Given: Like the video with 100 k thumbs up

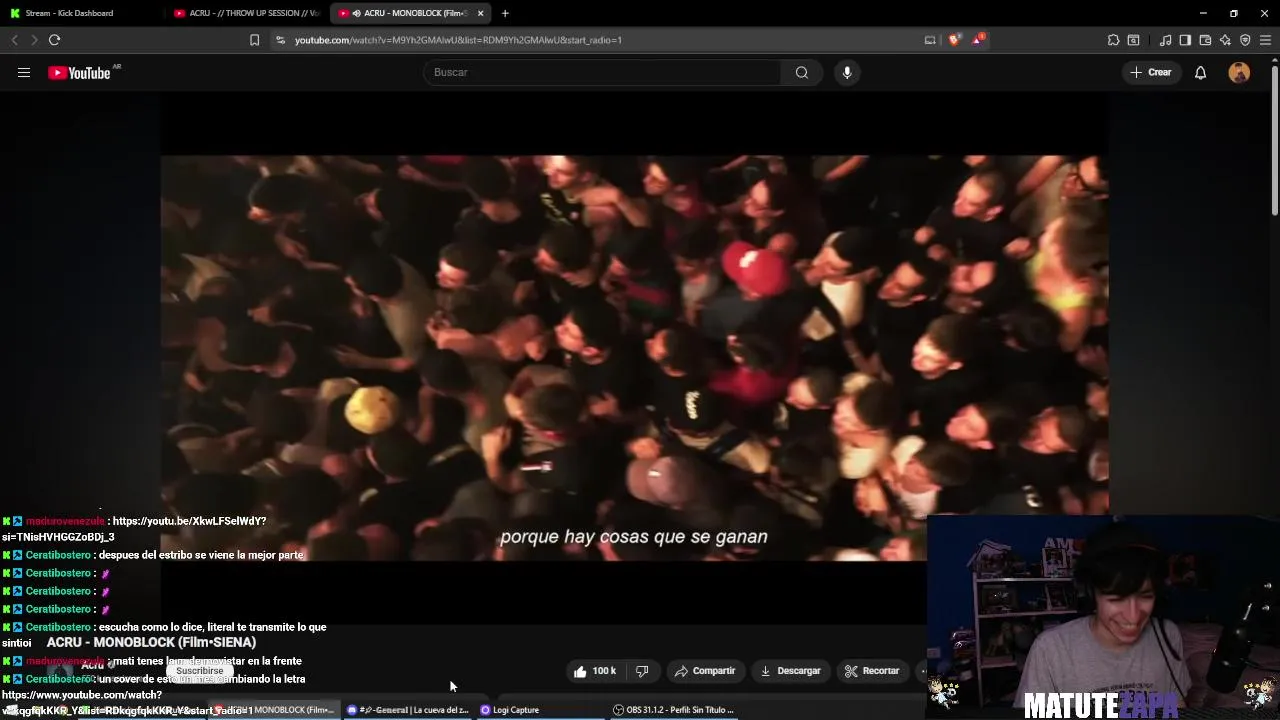Looking at the screenshot, I should point(595,671).
